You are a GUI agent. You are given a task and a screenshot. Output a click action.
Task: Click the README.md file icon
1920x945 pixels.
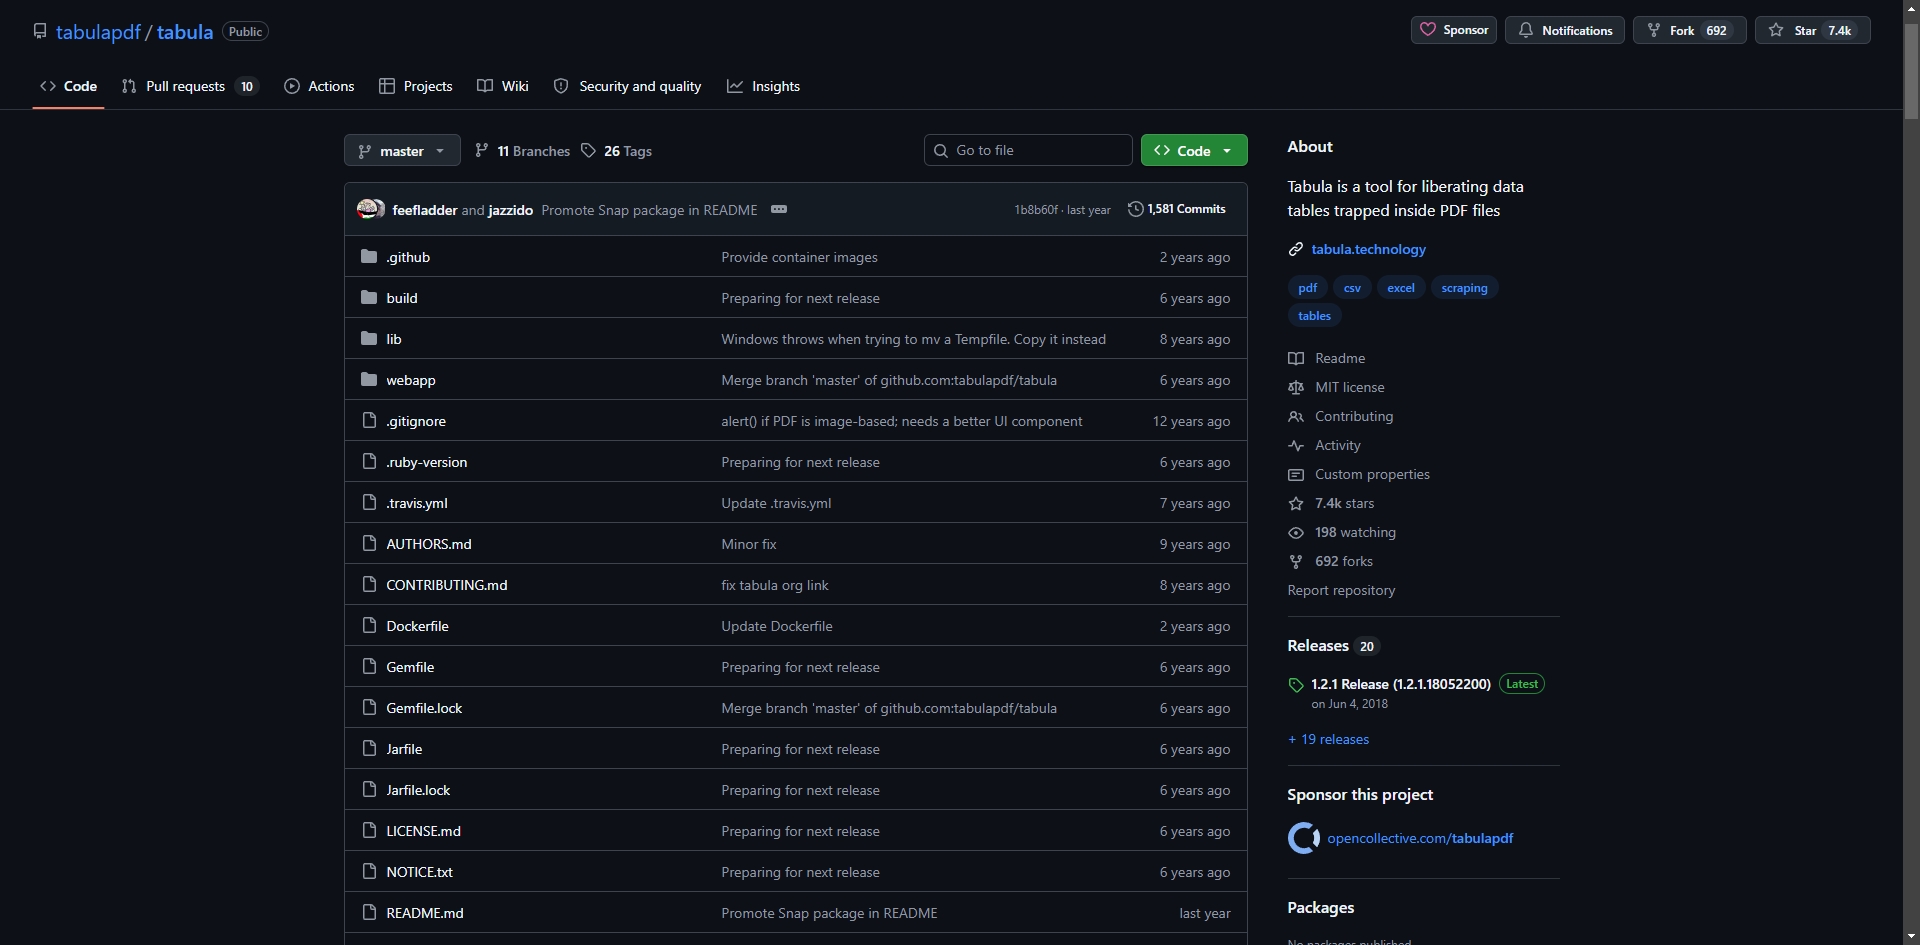(x=369, y=913)
